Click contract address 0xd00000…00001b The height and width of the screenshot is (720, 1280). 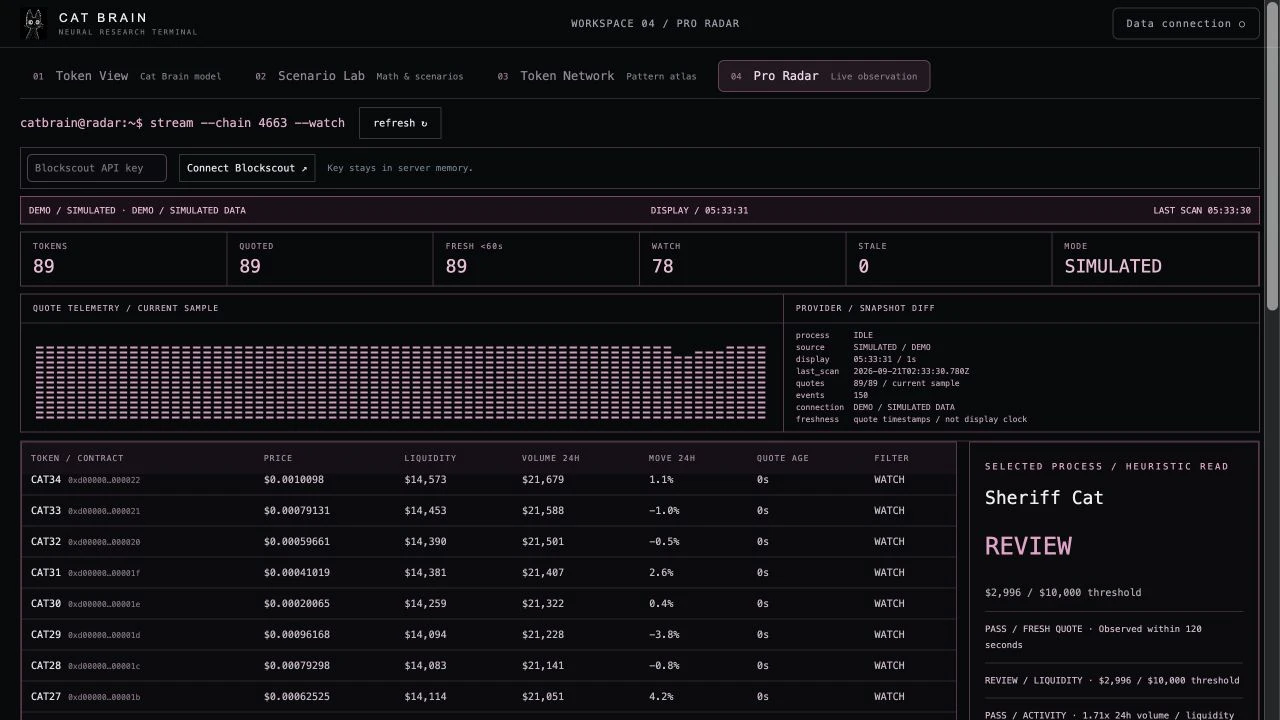pos(104,697)
